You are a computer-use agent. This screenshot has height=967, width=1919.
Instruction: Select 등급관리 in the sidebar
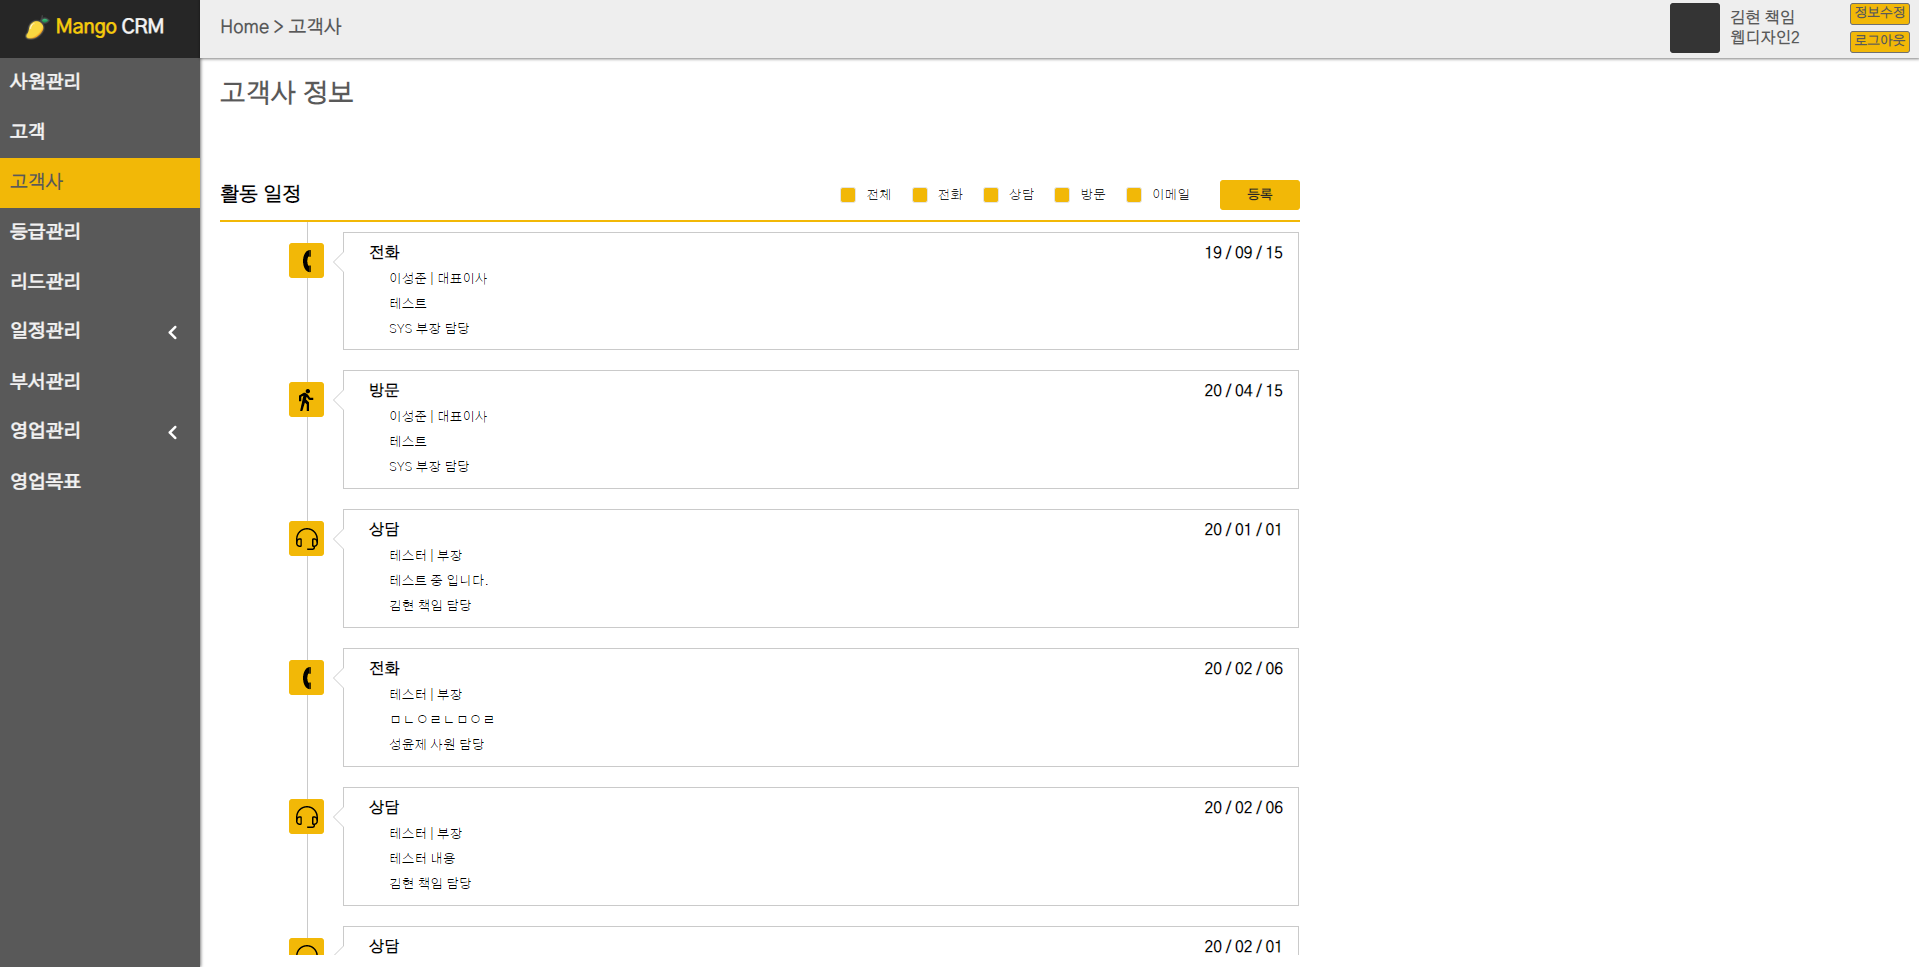pos(45,231)
